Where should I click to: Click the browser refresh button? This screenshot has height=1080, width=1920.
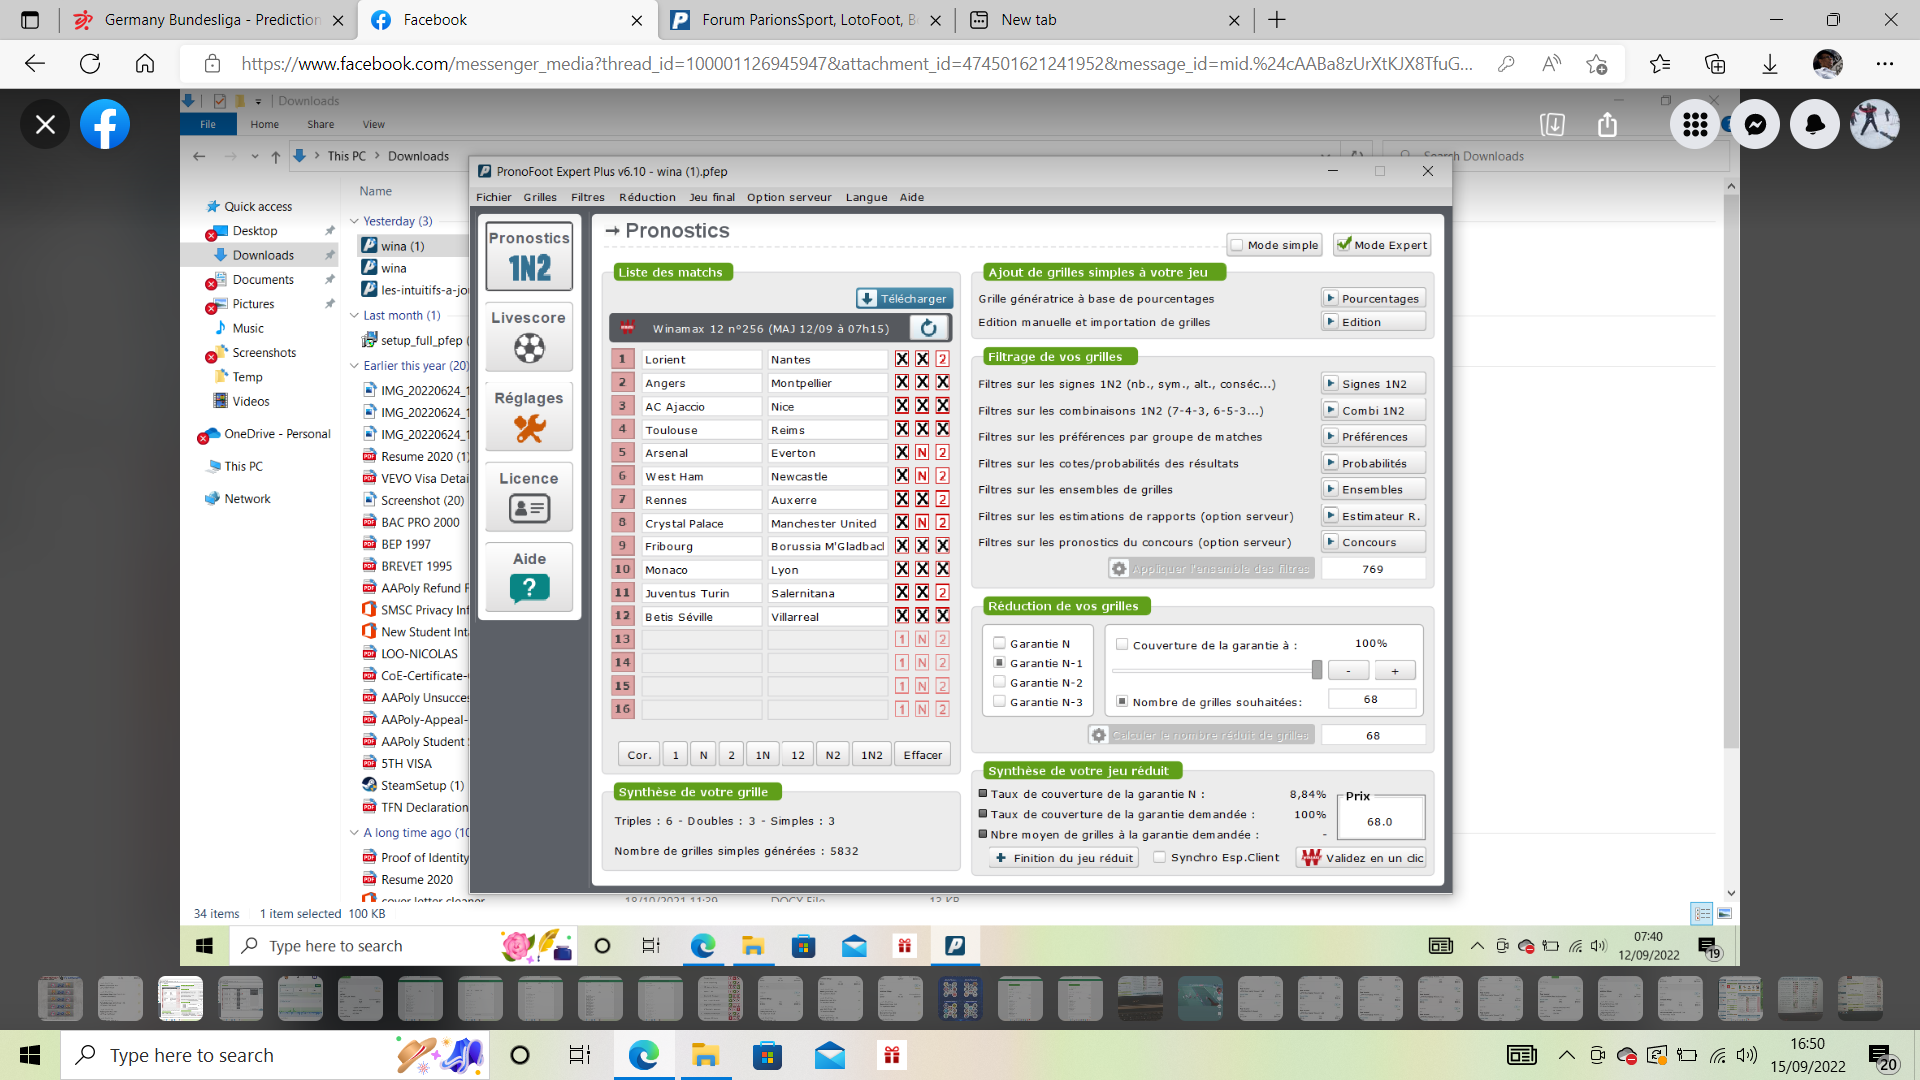(x=90, y=64)
